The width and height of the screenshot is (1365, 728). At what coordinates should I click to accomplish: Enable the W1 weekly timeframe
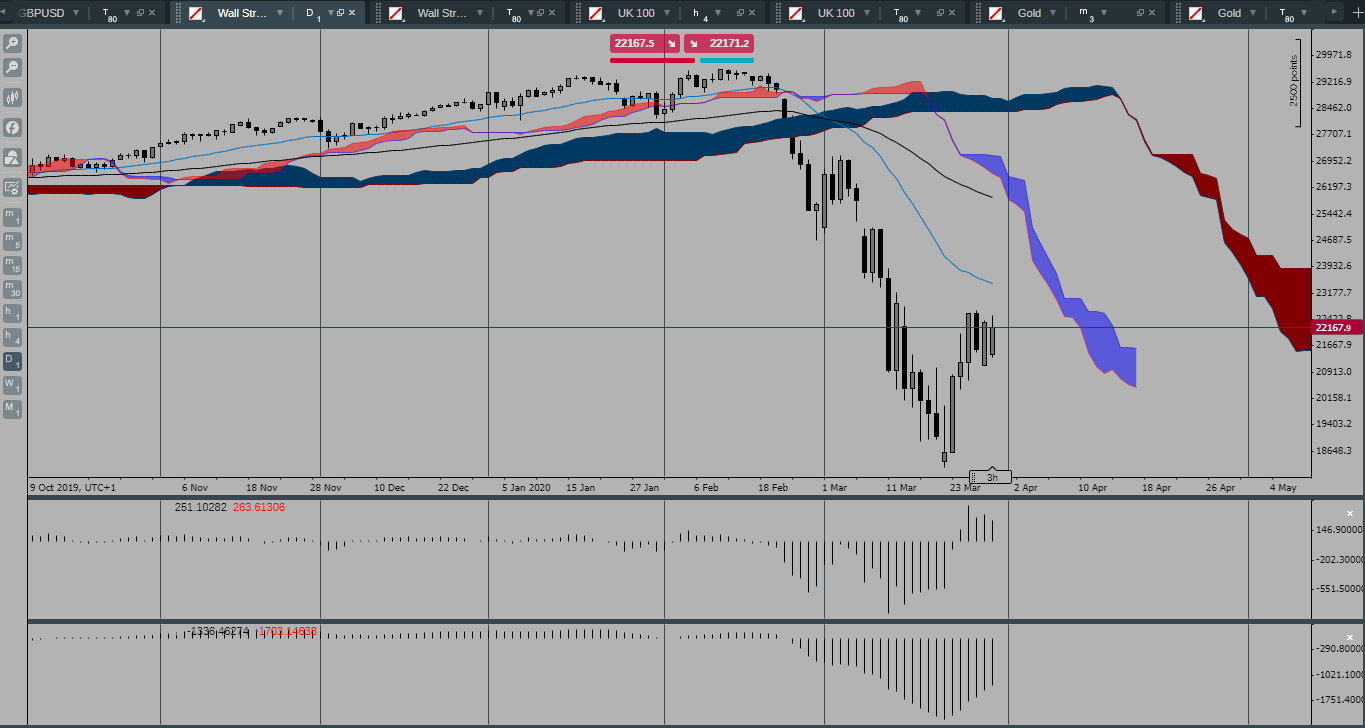click(x=13, y=386)
